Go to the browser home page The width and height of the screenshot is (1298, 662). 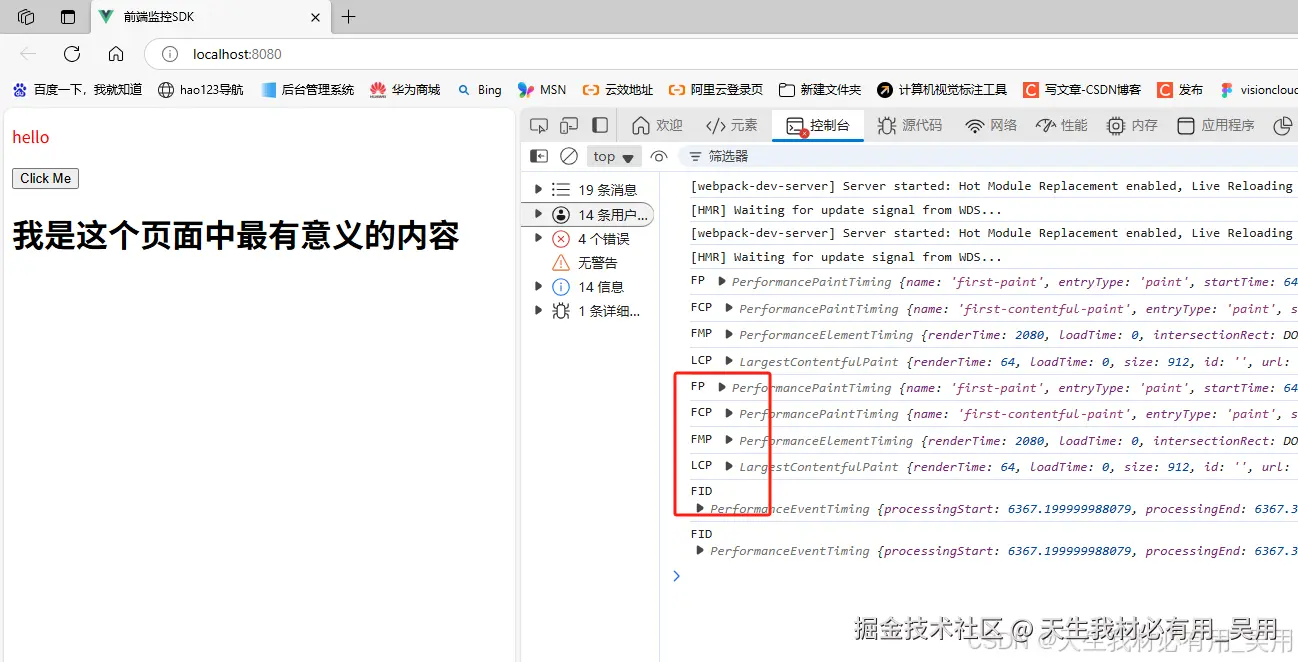[x=116, y=54]
